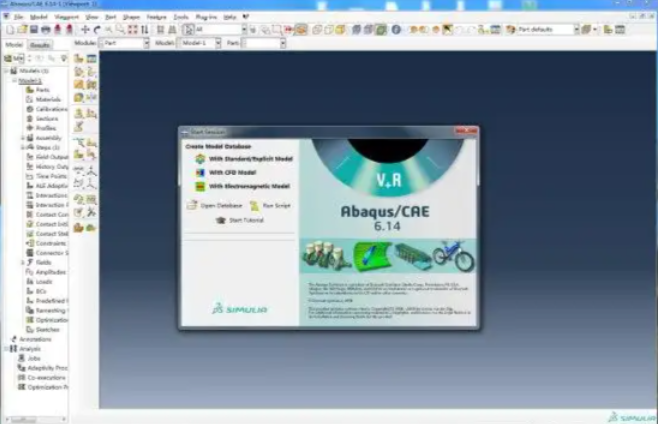
Task: Select the Box Zoom magnifier tool
Action: pyautogui.click(x=120, y=29)
